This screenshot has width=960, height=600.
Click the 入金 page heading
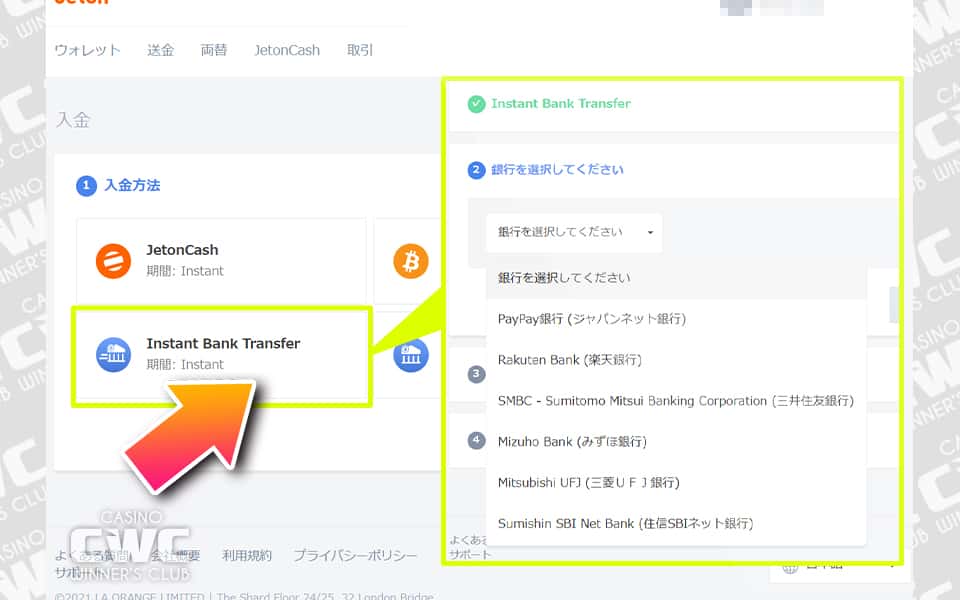[x=73, y=119]
